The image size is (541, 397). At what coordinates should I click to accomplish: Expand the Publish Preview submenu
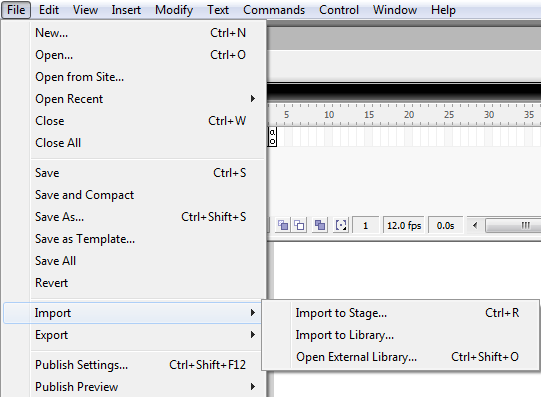[145, 387]
